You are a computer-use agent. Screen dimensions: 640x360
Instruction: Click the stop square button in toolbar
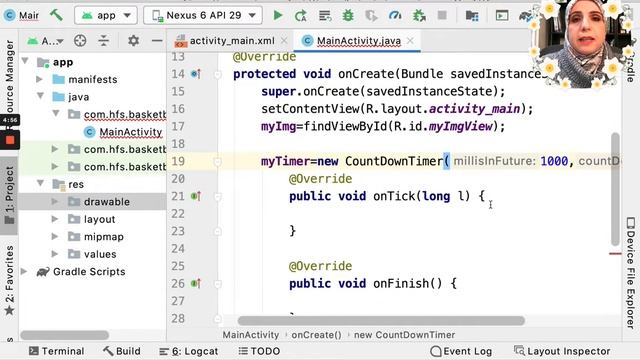point(442,16)
